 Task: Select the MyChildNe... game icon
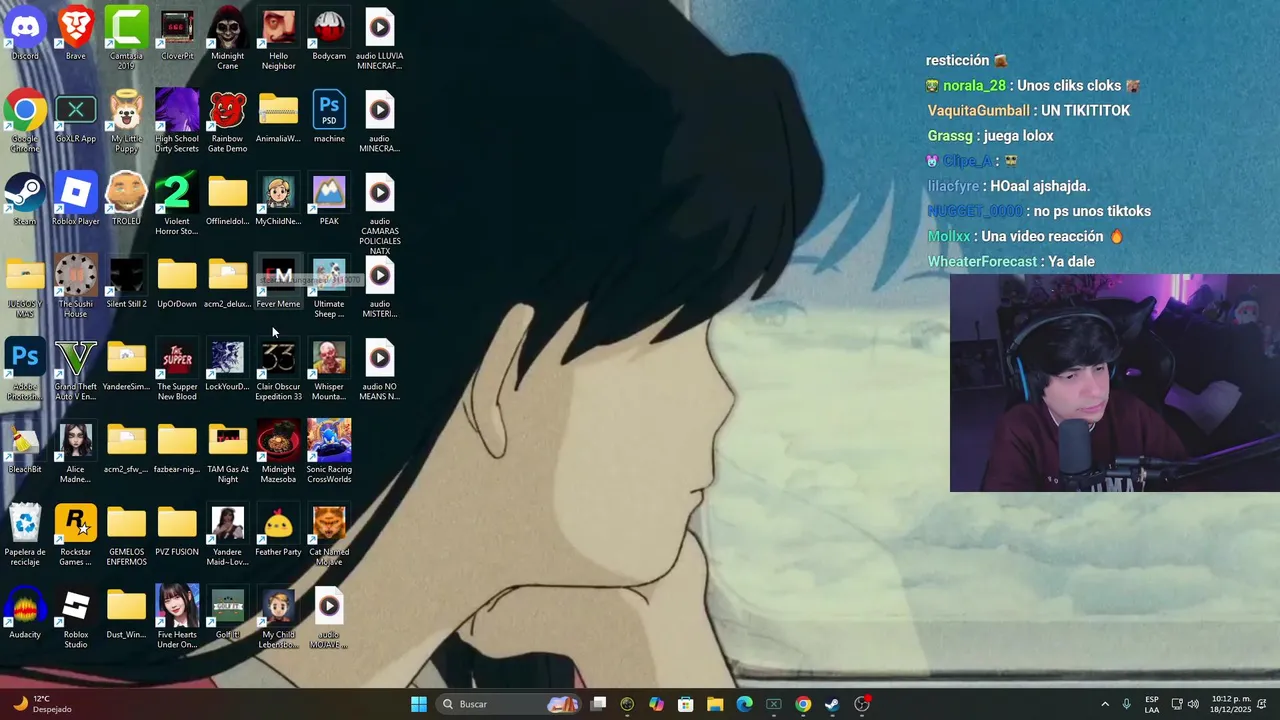(278, 200)
